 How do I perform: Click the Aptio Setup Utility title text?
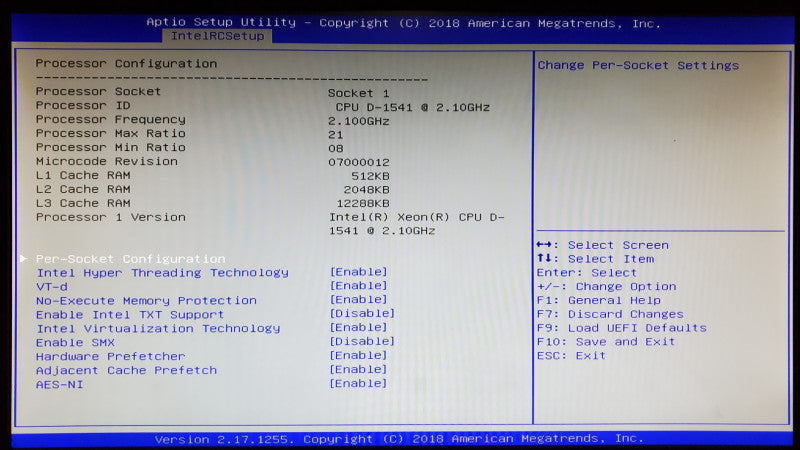(403, 23)
